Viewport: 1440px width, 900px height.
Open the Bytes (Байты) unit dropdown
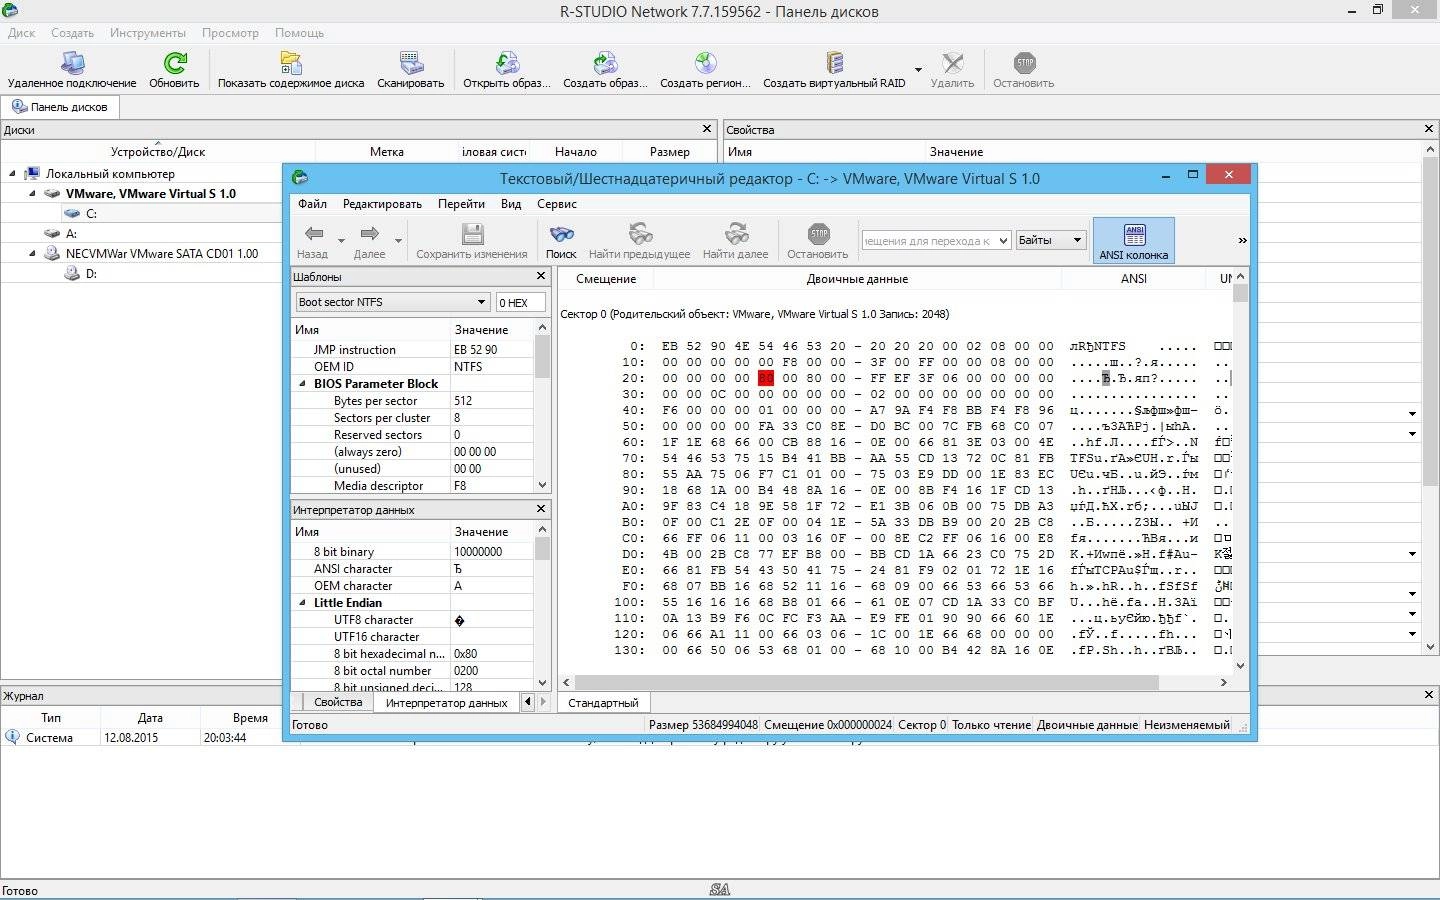click(x=1077, y=240)
